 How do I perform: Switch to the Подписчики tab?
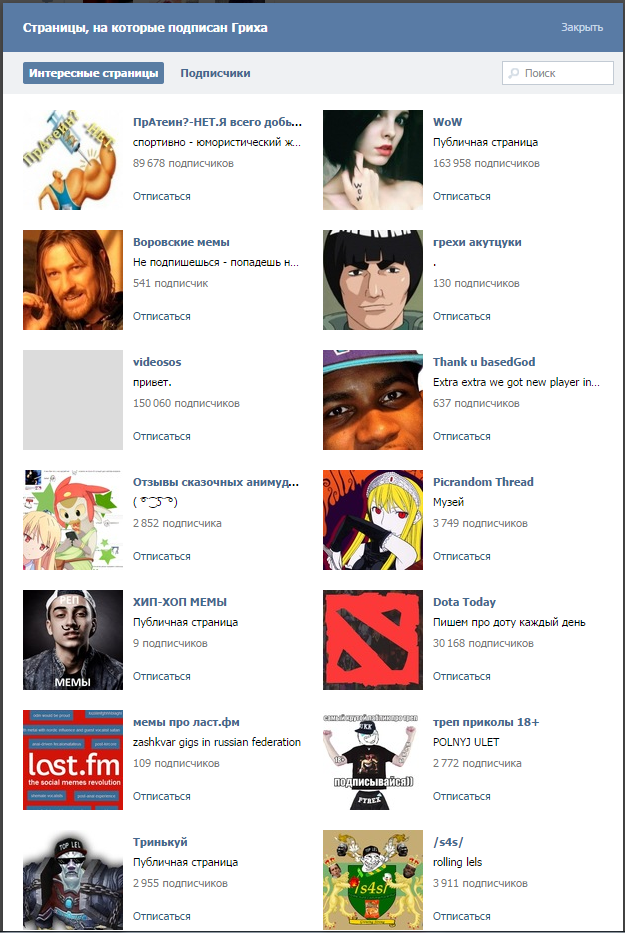[215, 73]
